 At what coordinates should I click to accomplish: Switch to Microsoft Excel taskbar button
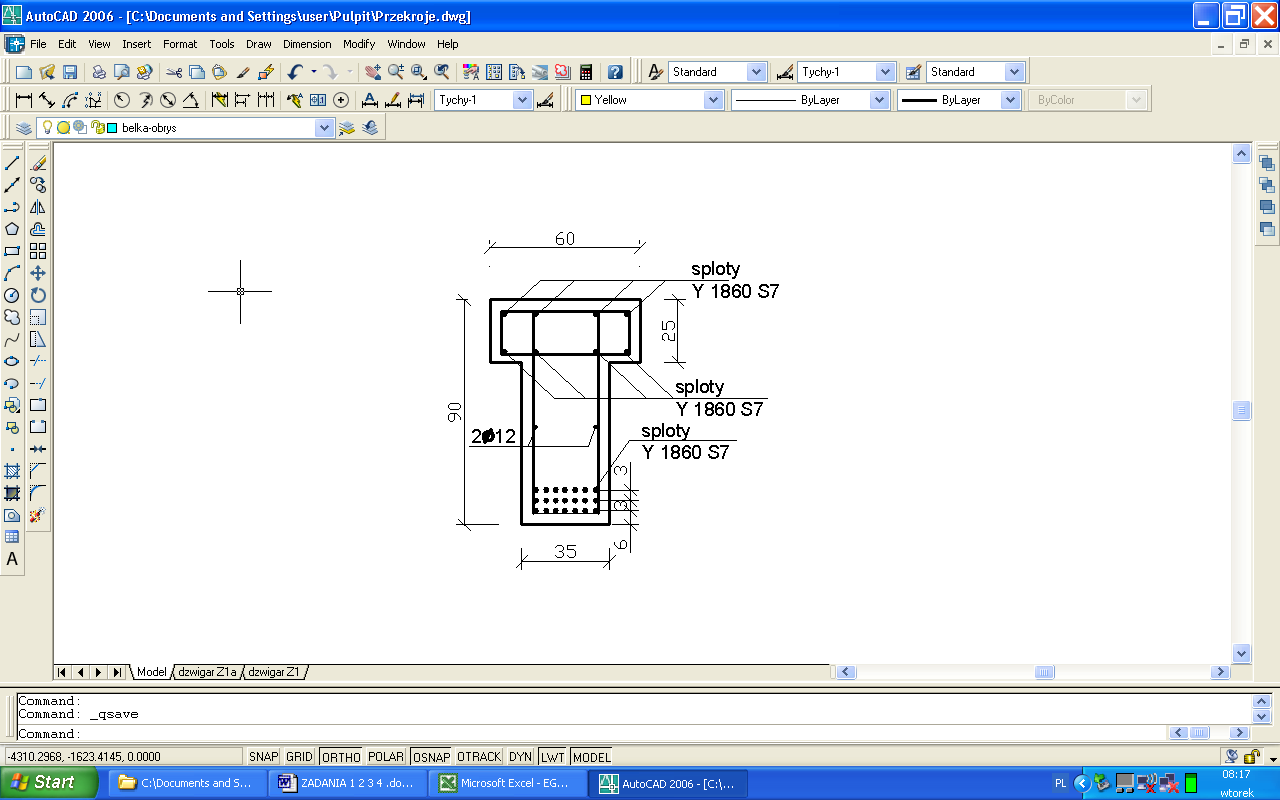[x=507, y=783]
